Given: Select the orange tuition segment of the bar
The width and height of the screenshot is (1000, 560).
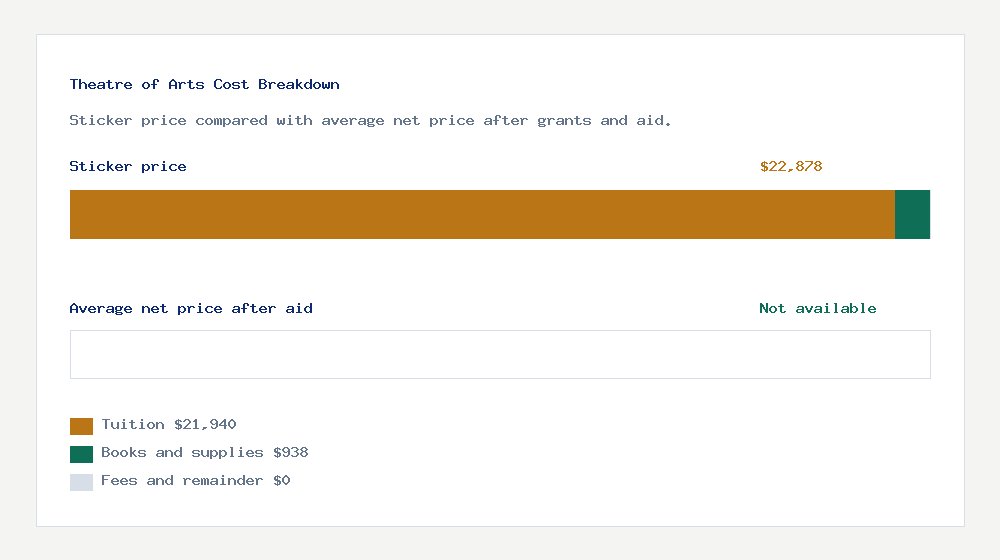Looking at the screenshot, I should click(x=482, y=214).
